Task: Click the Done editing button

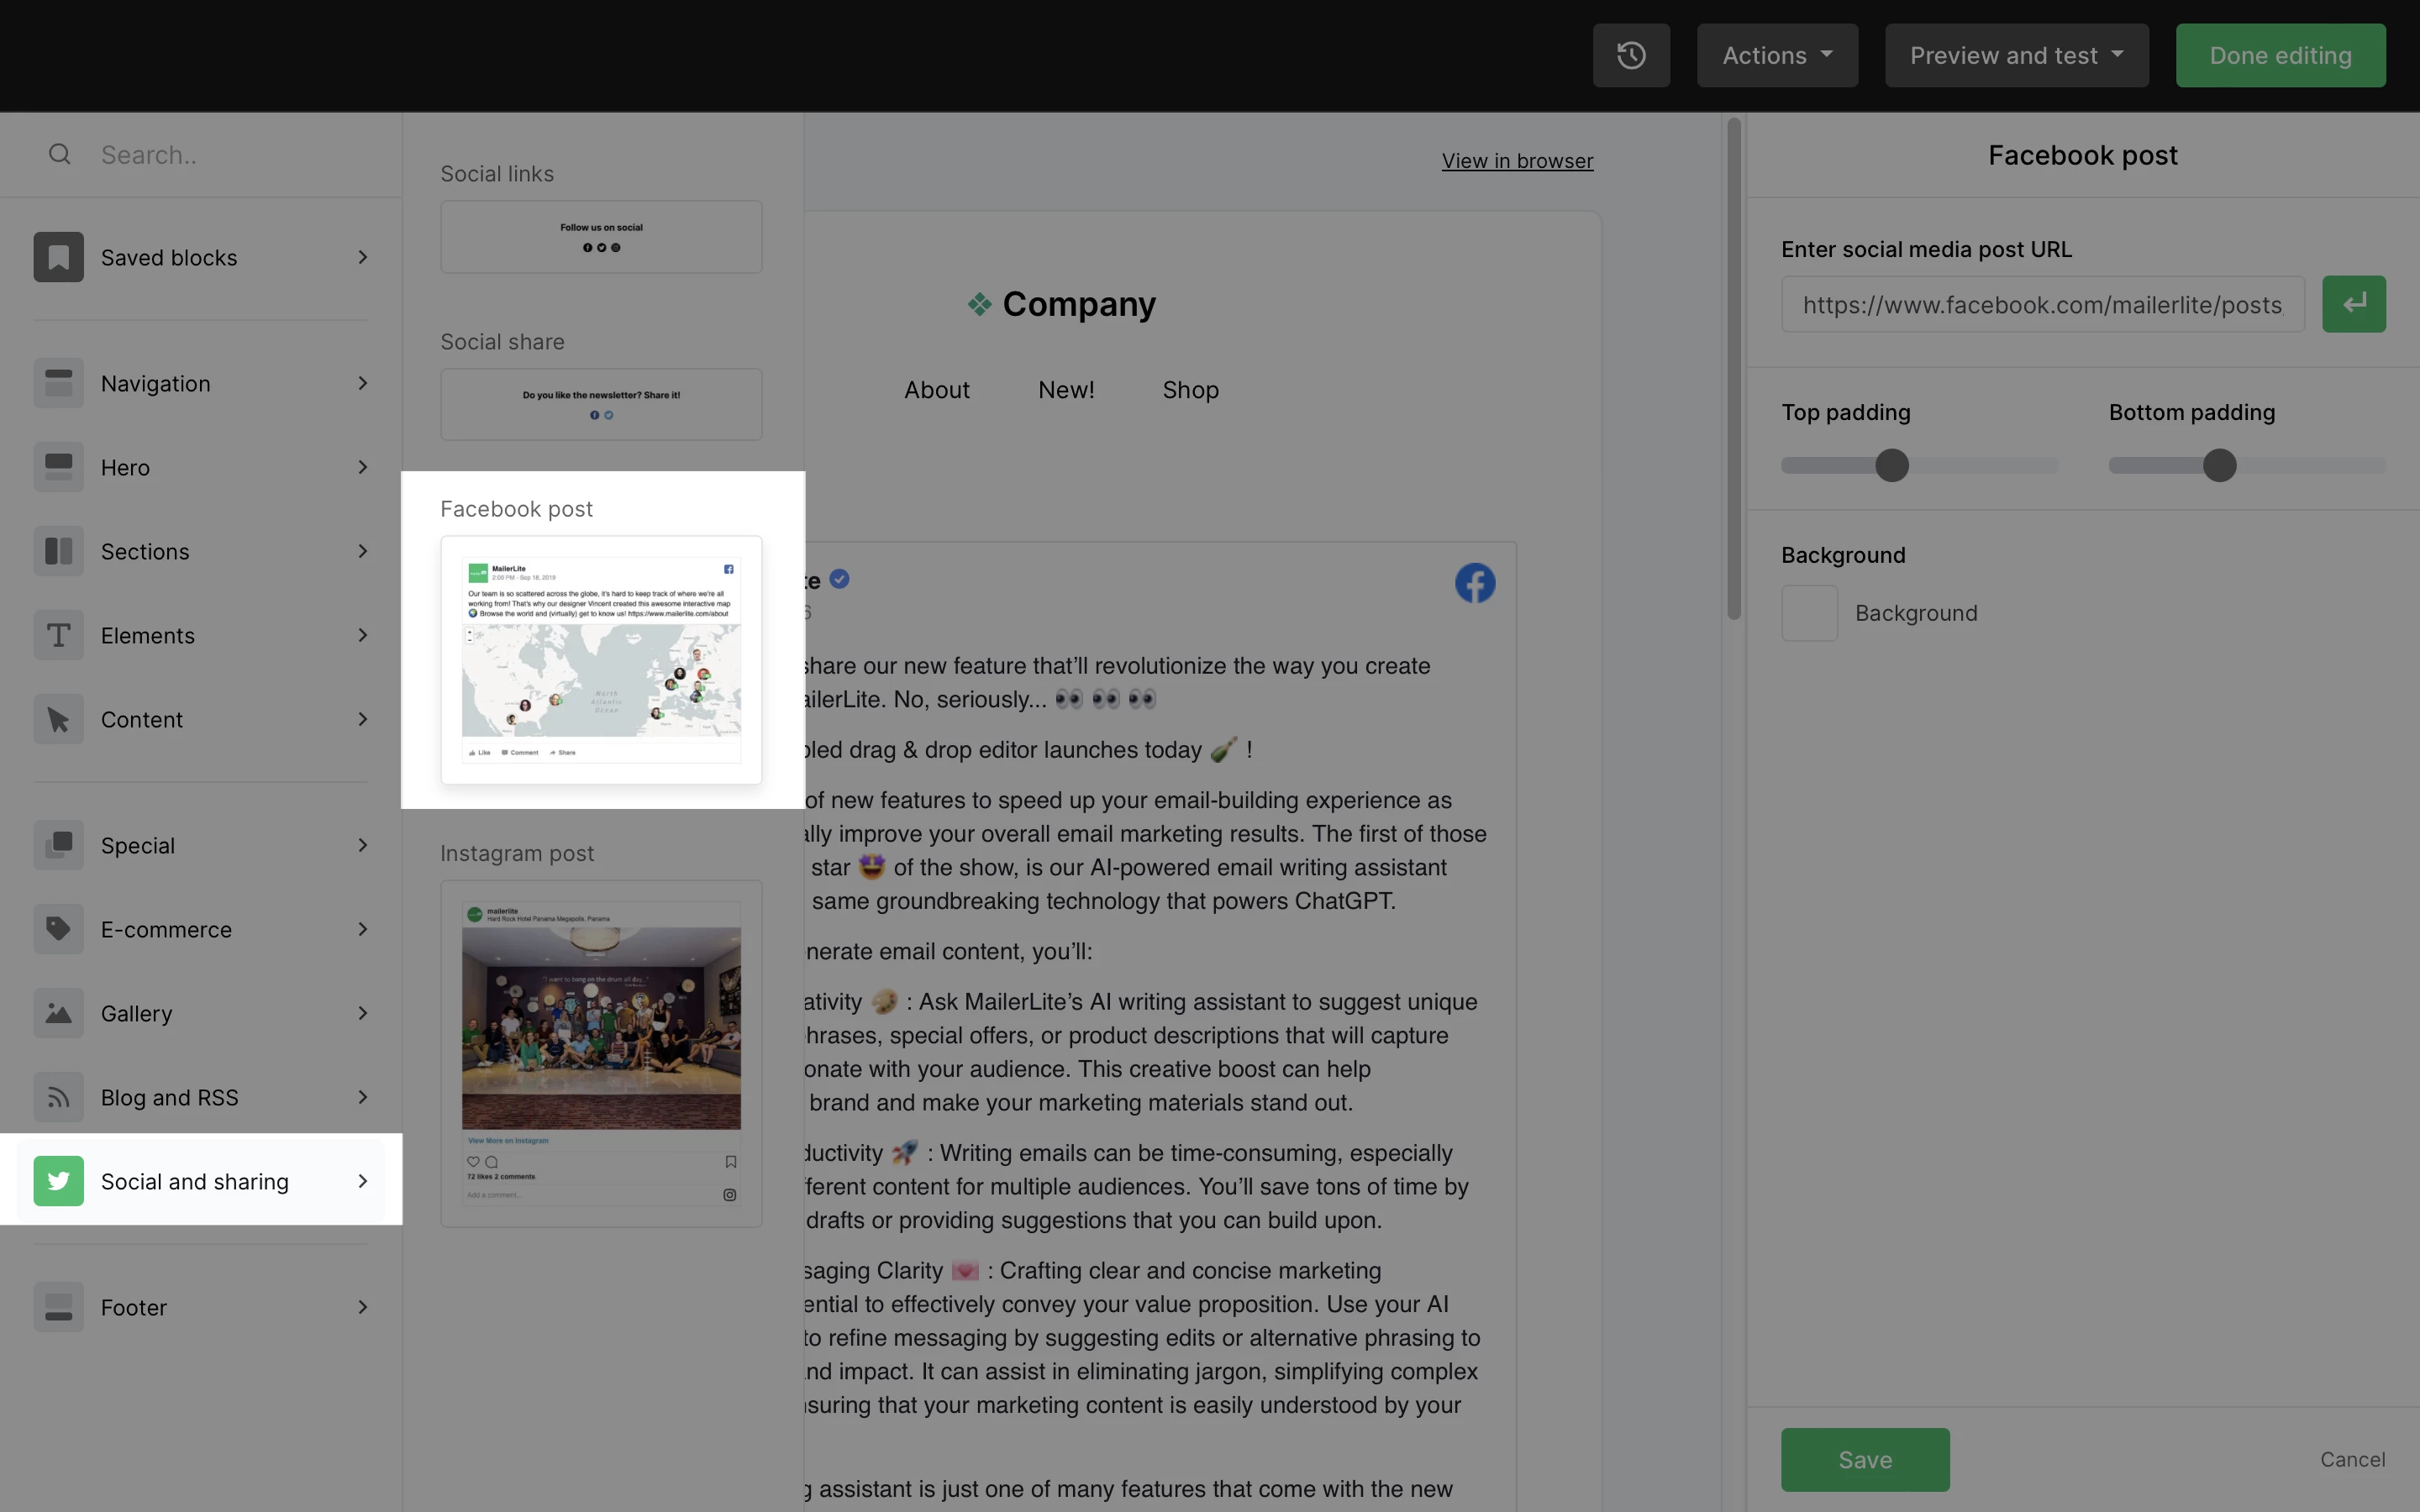Action: (2280, 55)
